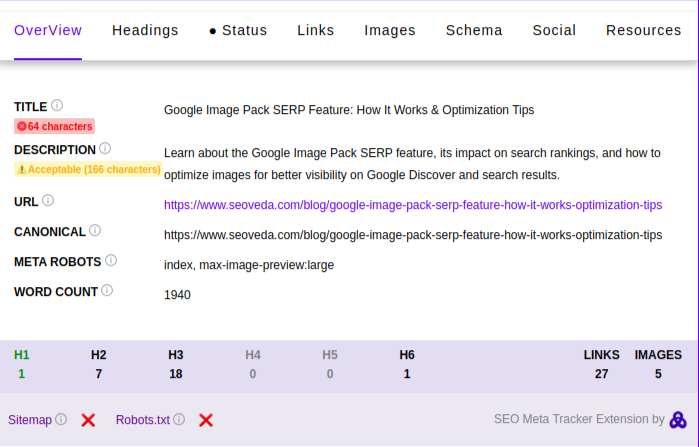Click the Sitemap info icon
Screen dimensions: 699x447
click(x=61, y=419)
